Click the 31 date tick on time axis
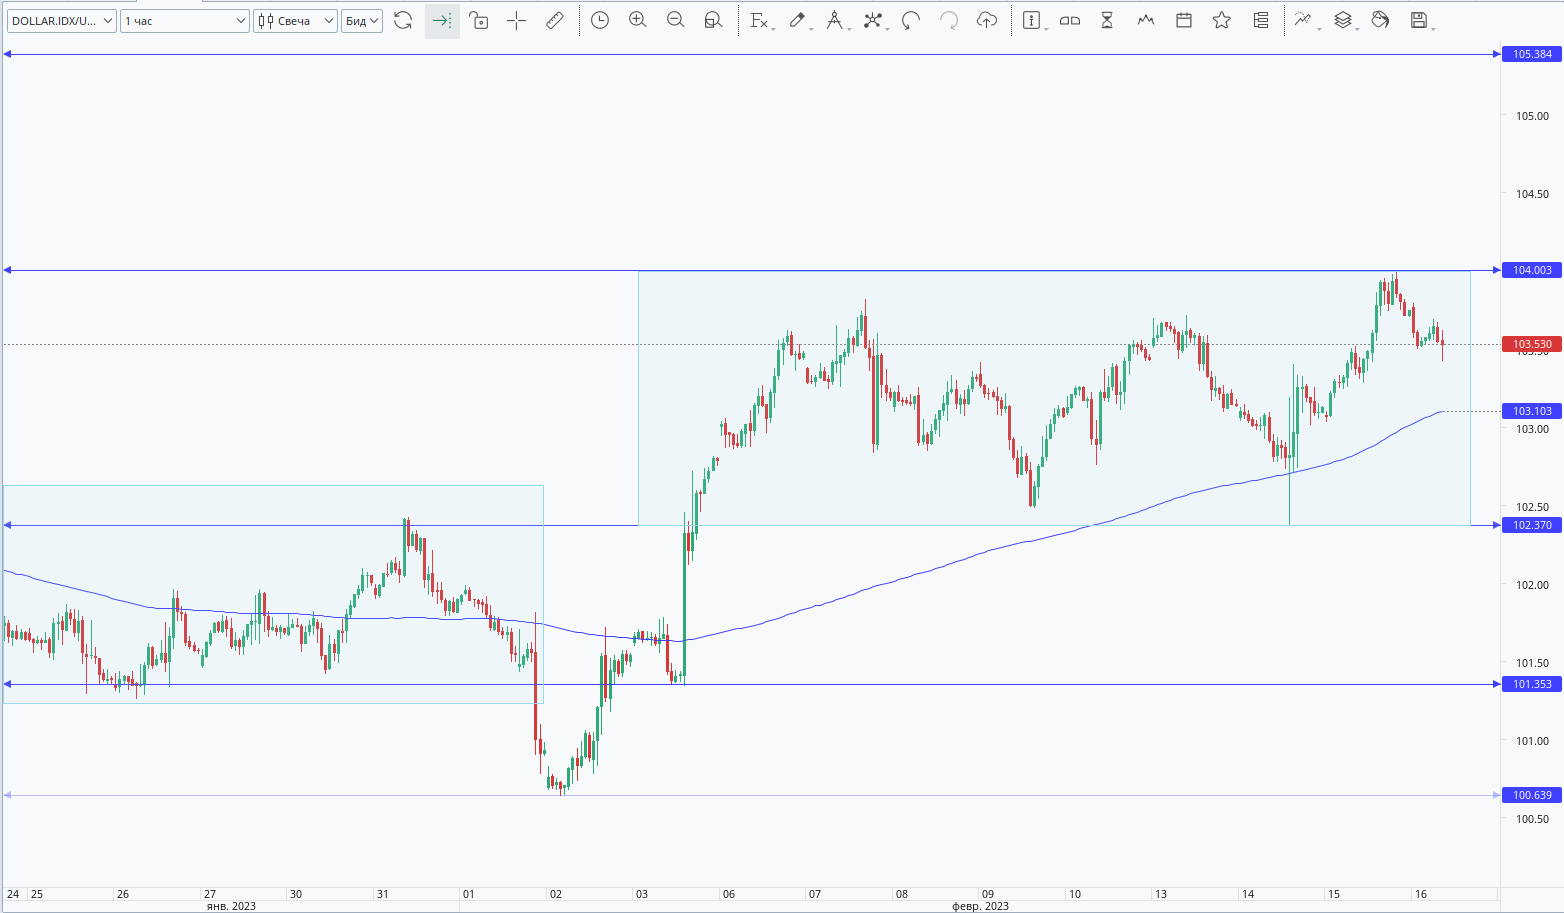This screenshot has width=1564, height=913. 382,894
